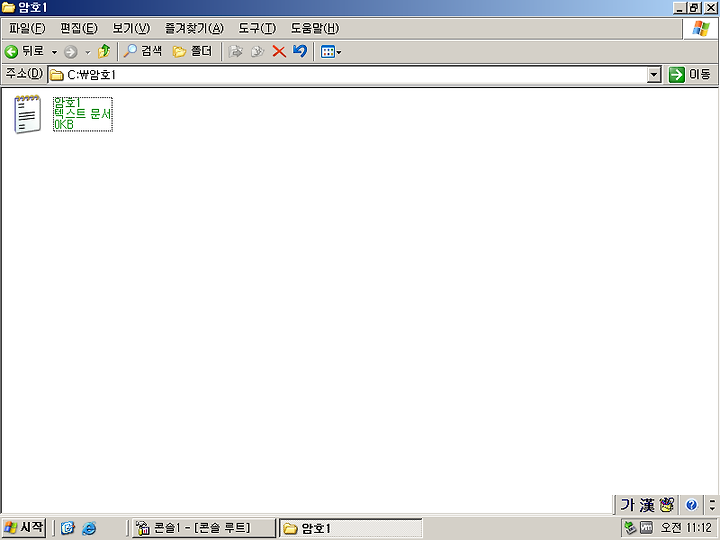Viewport: 720px width, 540px height.
Task: Open the 도구(T) menu
Action: pyautogui.click(x=257, y=28)
